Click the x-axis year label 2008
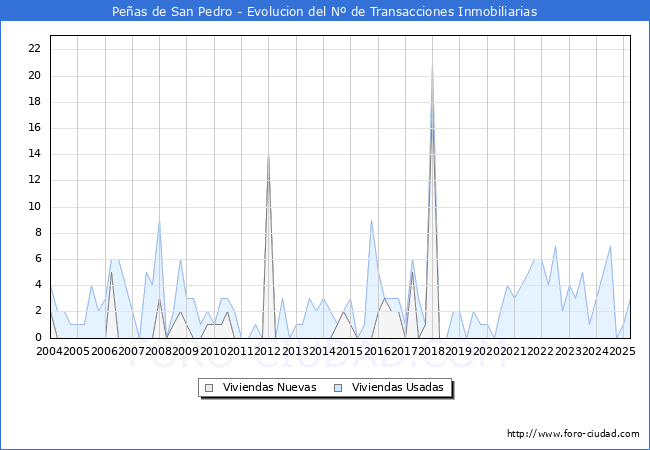 (x=158, y=351)
